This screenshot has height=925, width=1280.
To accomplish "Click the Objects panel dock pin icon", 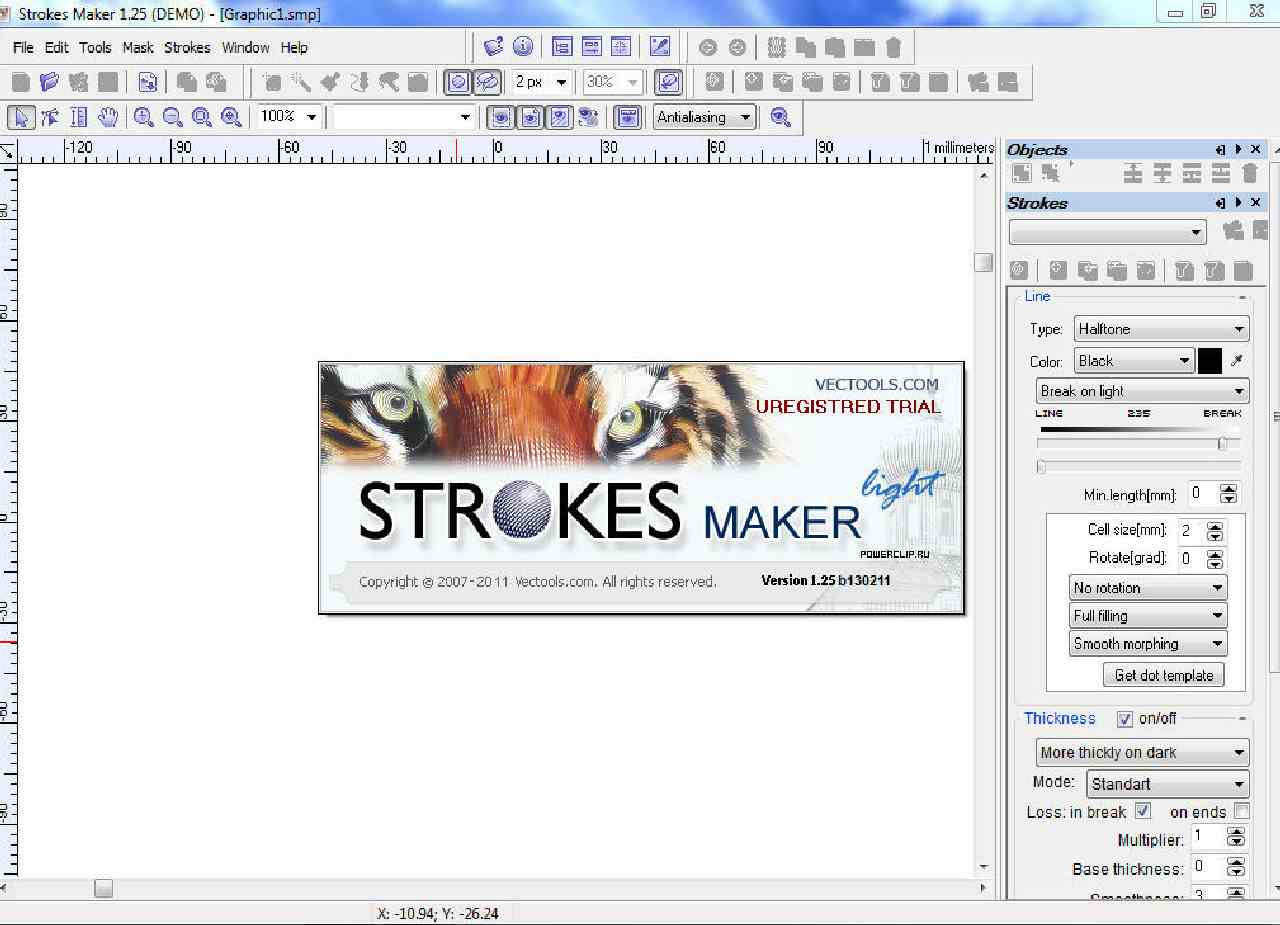I will [1221, 150].
